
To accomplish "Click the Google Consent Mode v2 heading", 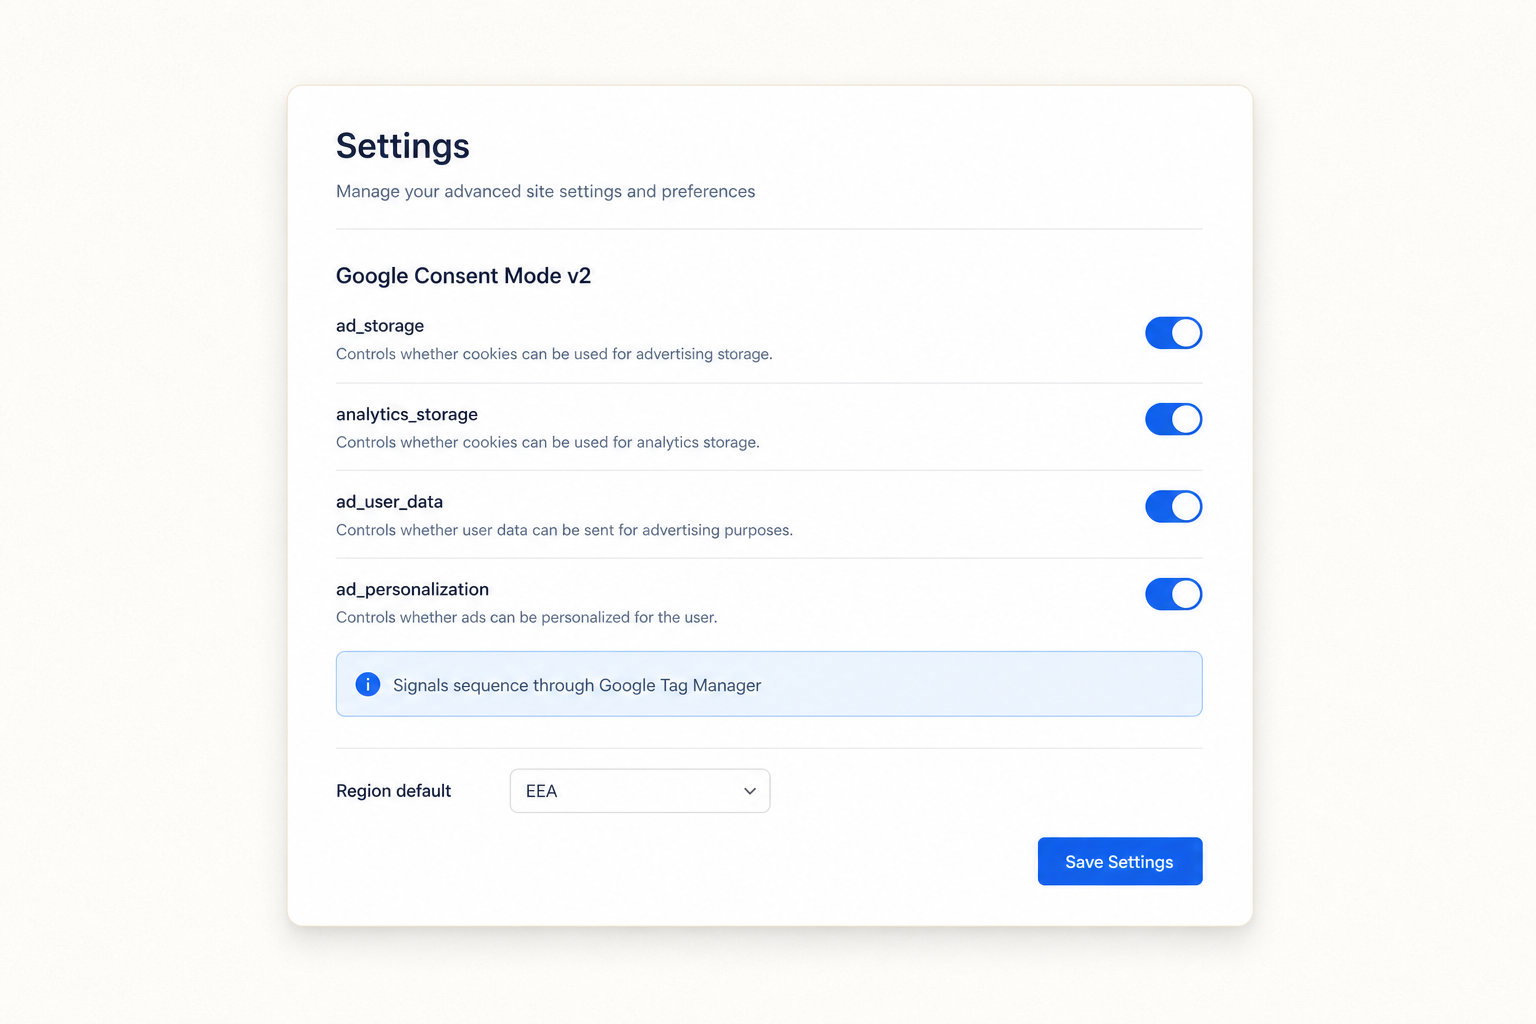I will click(463, 276).
